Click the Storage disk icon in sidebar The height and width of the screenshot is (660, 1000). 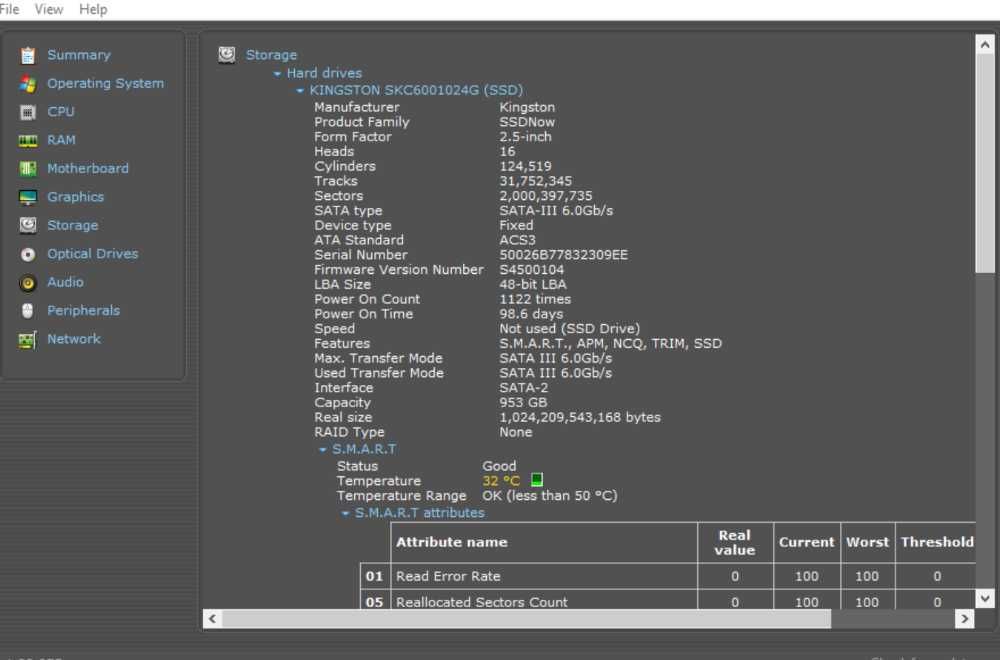(27, 225)
